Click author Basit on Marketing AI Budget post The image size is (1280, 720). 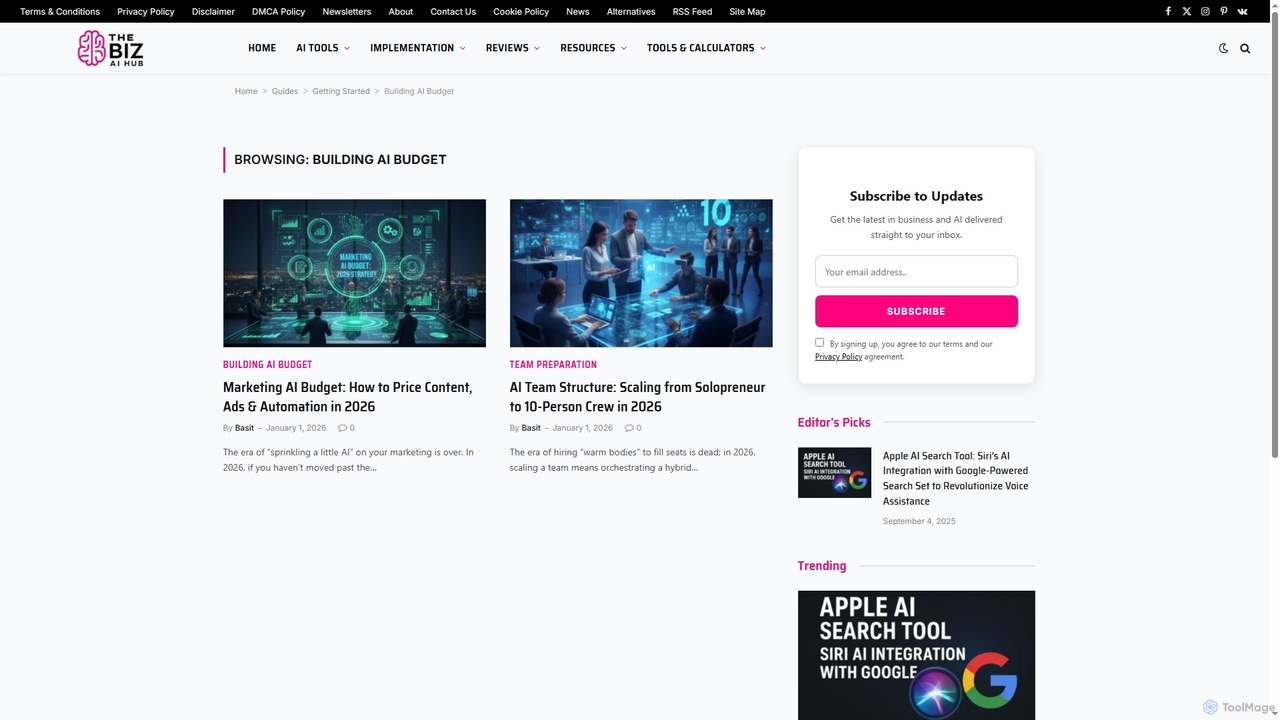pos(244,428)
